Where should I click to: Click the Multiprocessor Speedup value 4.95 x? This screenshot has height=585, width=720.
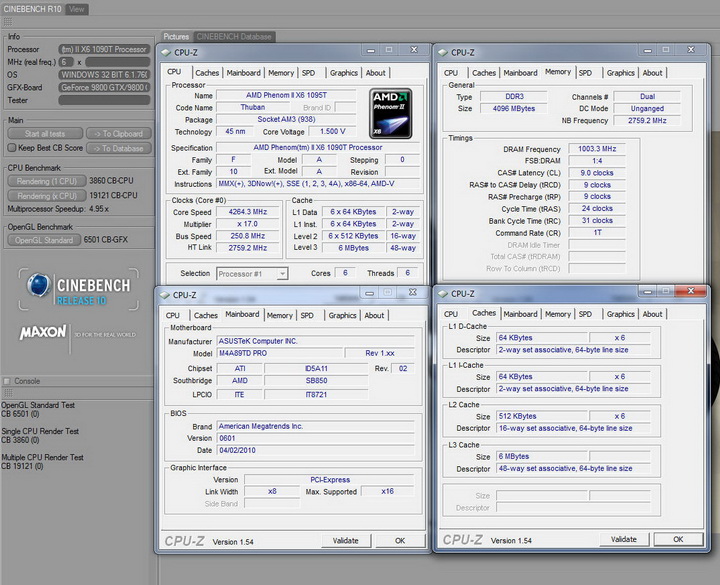99,209
